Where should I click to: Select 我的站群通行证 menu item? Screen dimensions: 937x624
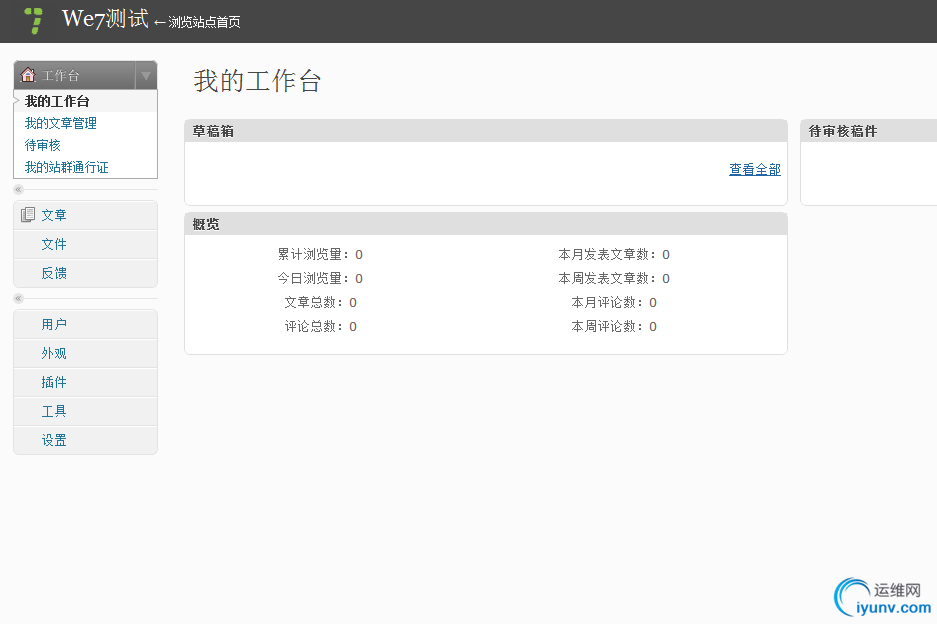click(x=64, y=167)
